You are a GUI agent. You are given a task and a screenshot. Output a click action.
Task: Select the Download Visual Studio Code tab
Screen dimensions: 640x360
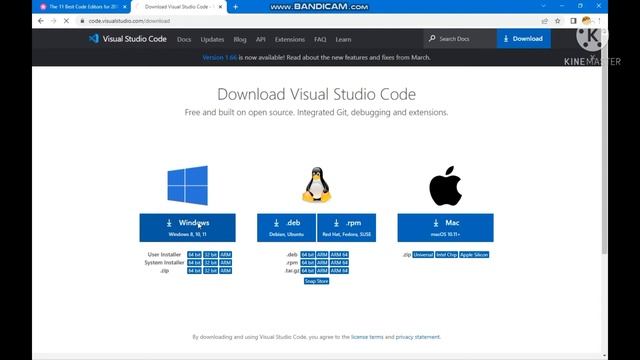(x=179, y=7)
